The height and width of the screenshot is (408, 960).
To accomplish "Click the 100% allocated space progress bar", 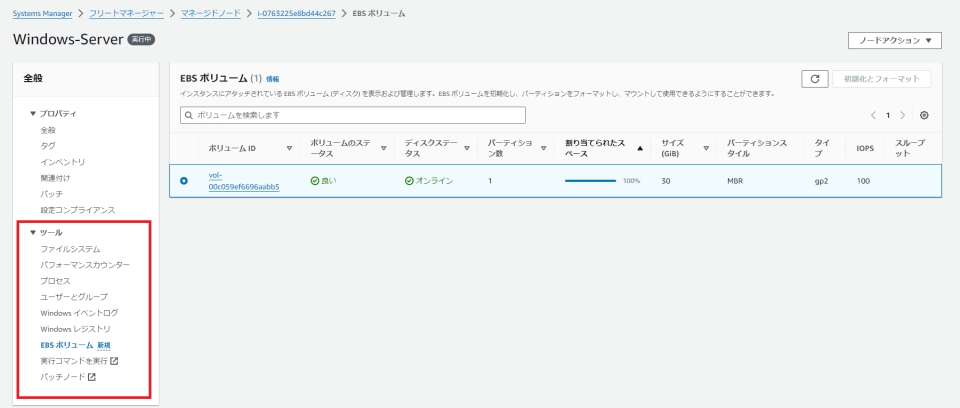I will point(590,181).
